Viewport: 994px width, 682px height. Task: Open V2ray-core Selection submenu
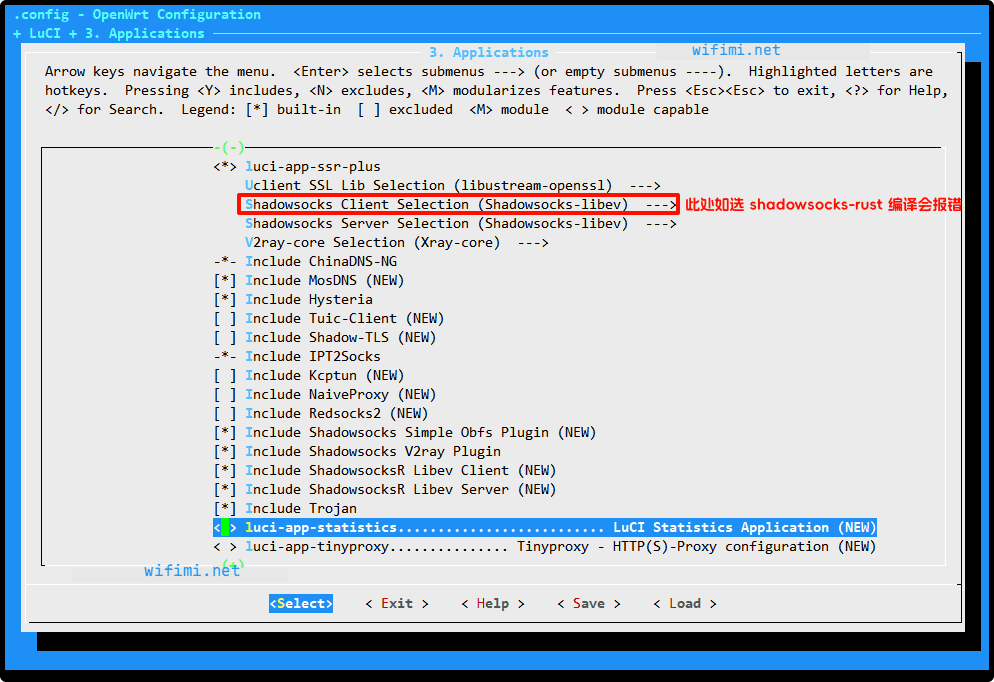tap(397, 243)
